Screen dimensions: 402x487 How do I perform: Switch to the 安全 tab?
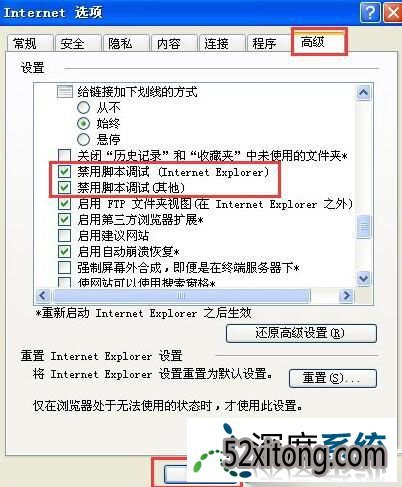[x=77, y=43]
